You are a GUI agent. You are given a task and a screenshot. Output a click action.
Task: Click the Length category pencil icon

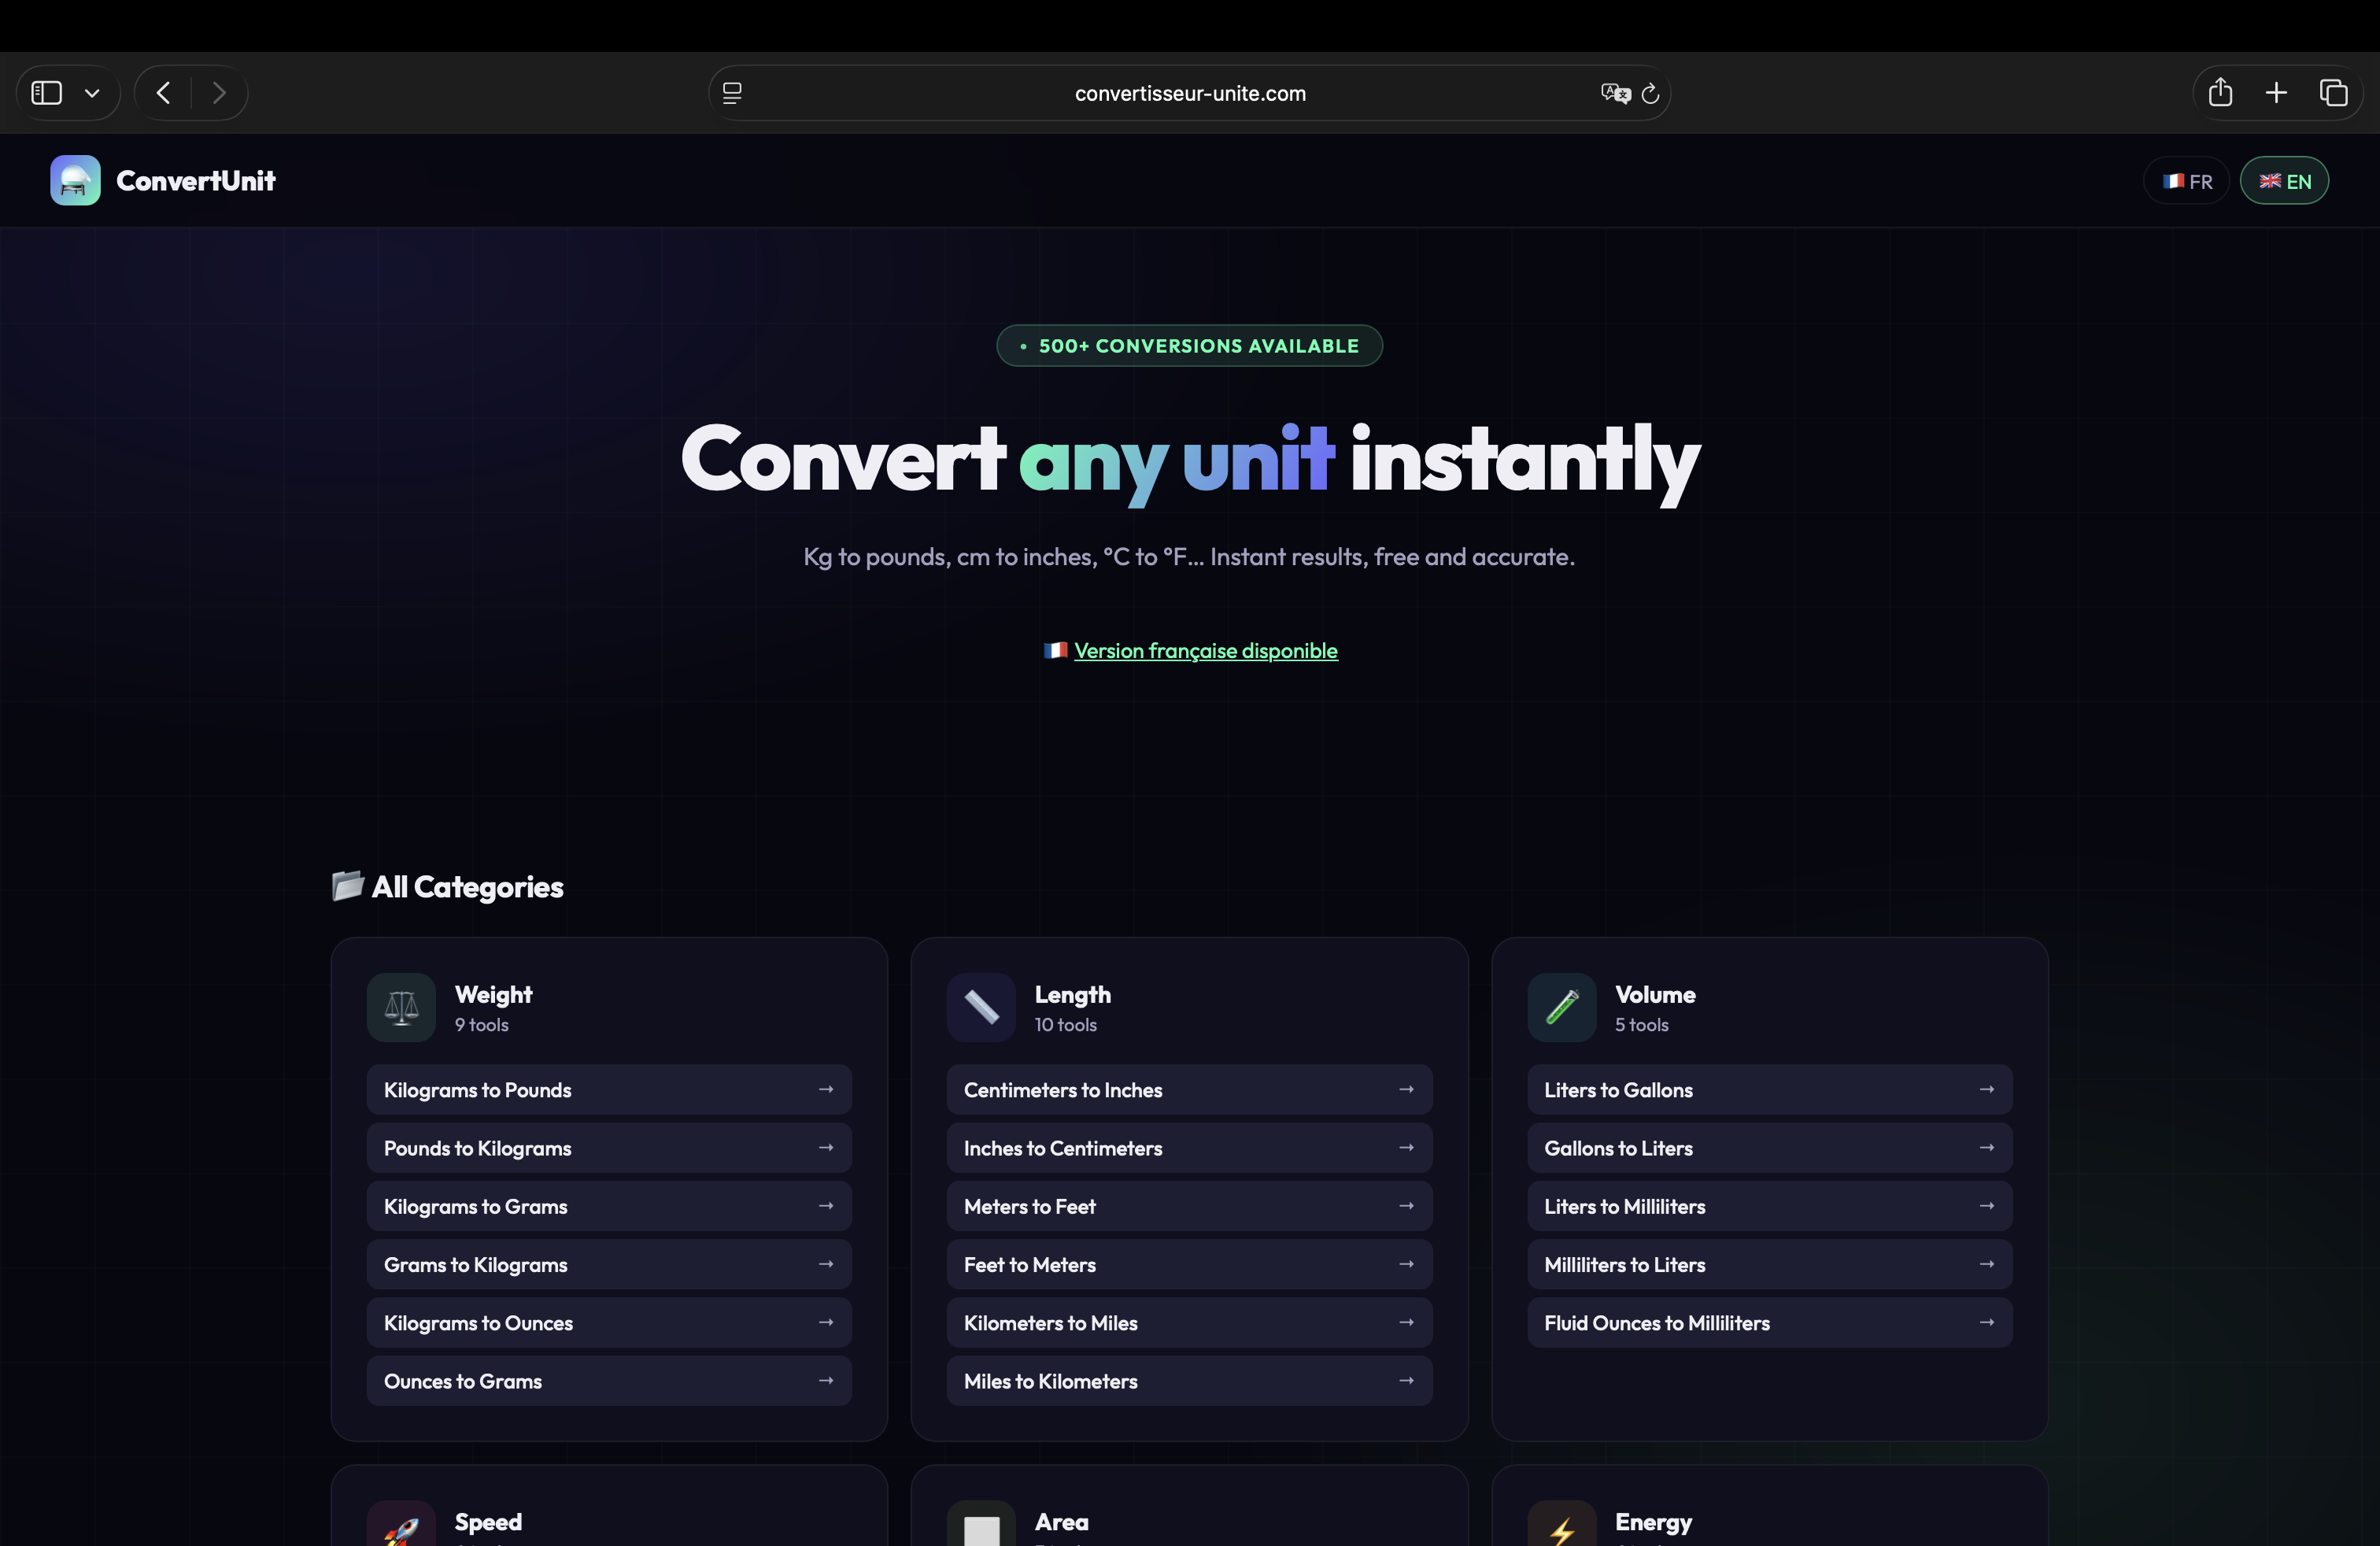980,1007
